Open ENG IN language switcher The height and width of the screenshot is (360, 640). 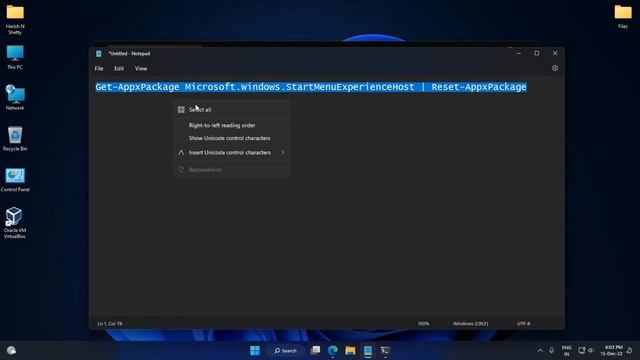(x=567, y=351)
